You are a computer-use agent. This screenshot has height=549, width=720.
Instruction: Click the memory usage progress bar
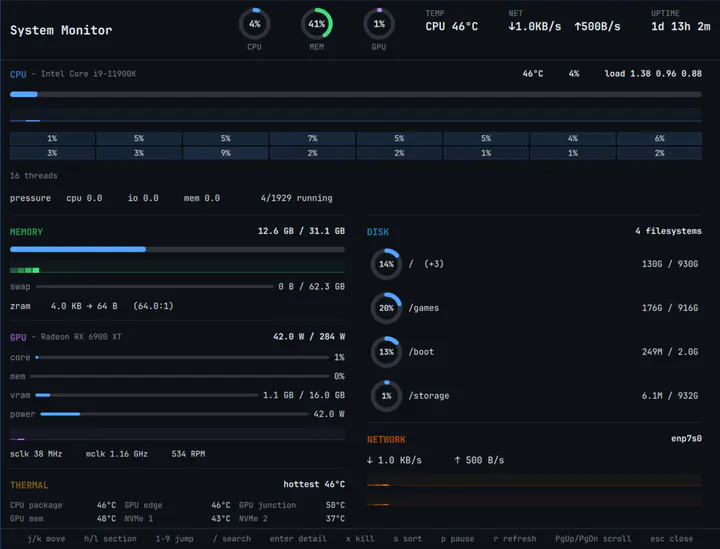tap(177, 249)
